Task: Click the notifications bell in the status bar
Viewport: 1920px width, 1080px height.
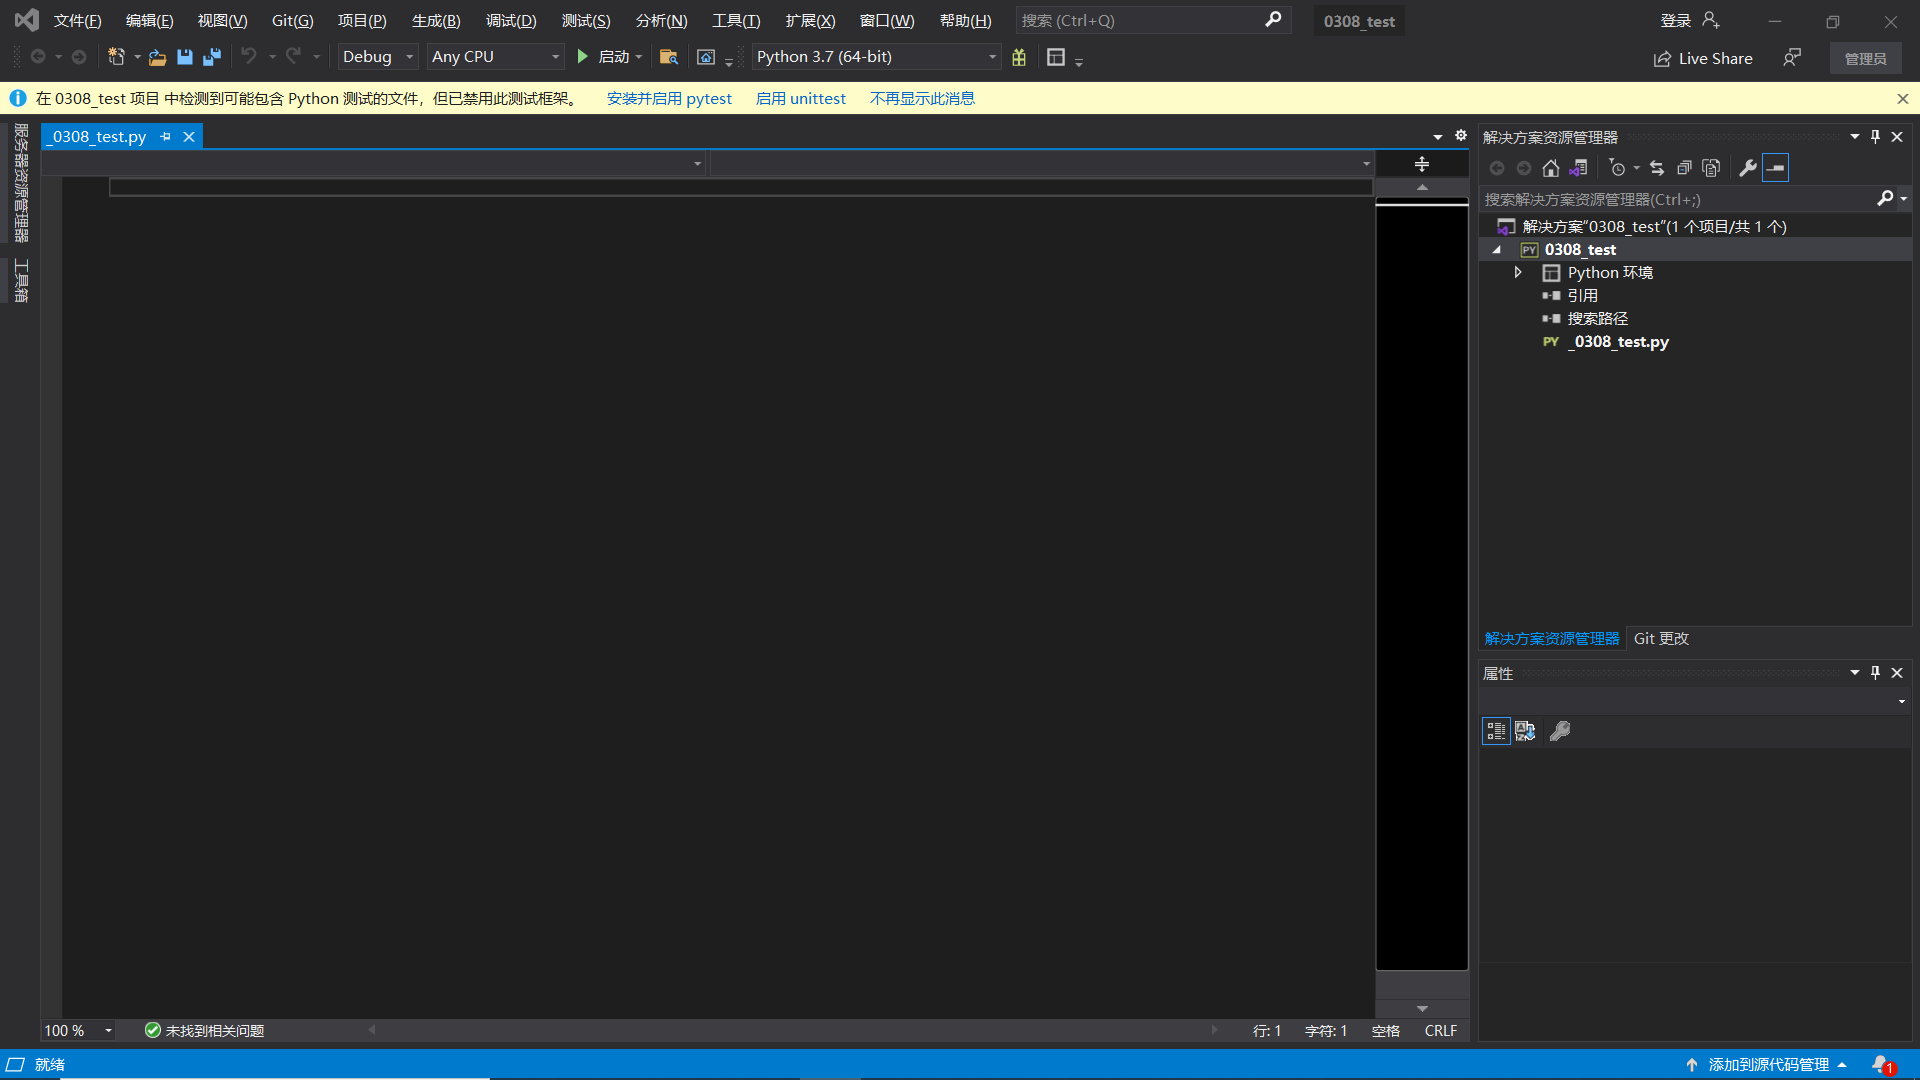Action: tap(1881, 1065)
